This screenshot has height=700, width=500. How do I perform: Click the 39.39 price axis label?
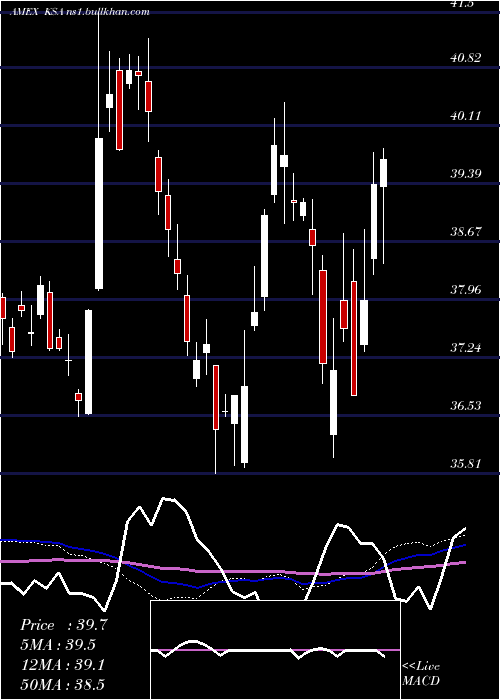click(466, 174)
